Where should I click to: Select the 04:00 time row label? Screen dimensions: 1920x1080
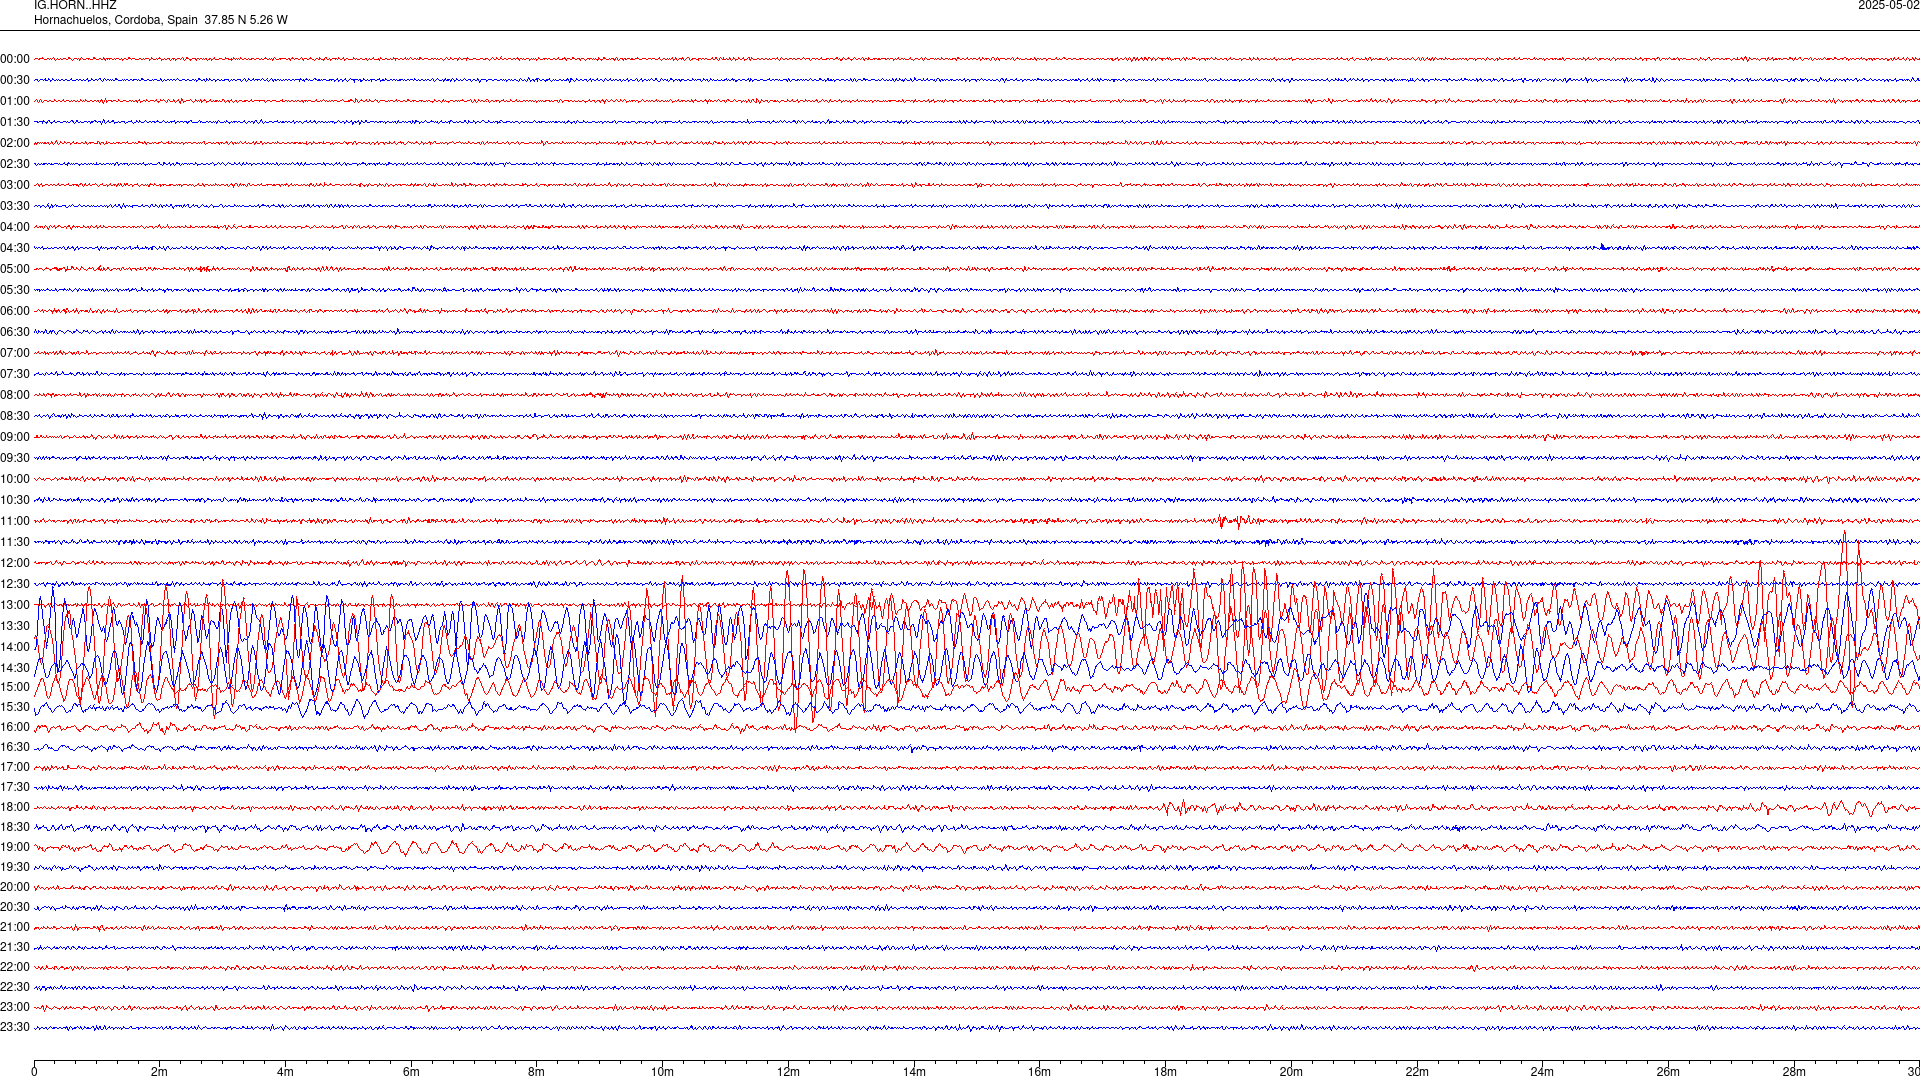pos(15,227)
